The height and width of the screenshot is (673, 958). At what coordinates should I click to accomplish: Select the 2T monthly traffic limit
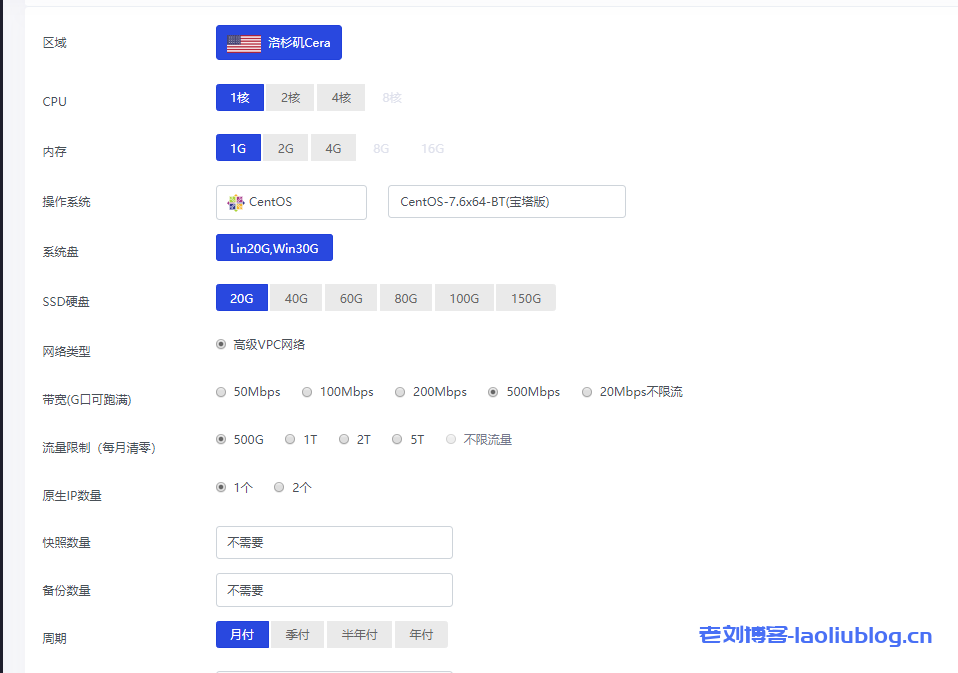[341, 438]
